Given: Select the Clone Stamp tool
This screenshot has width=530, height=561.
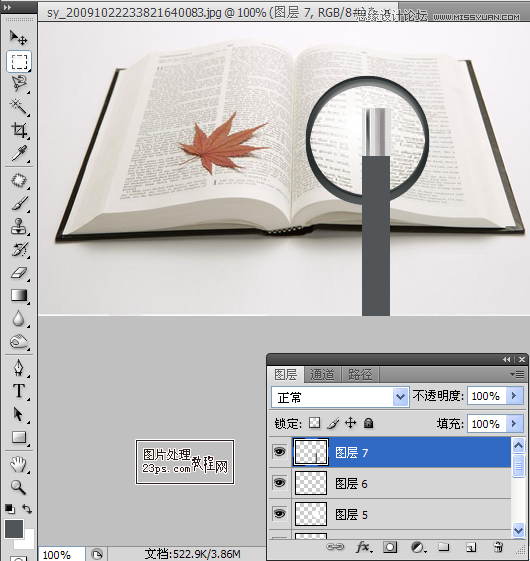Looking at the screenshot, I should click(x=18, y=227).
